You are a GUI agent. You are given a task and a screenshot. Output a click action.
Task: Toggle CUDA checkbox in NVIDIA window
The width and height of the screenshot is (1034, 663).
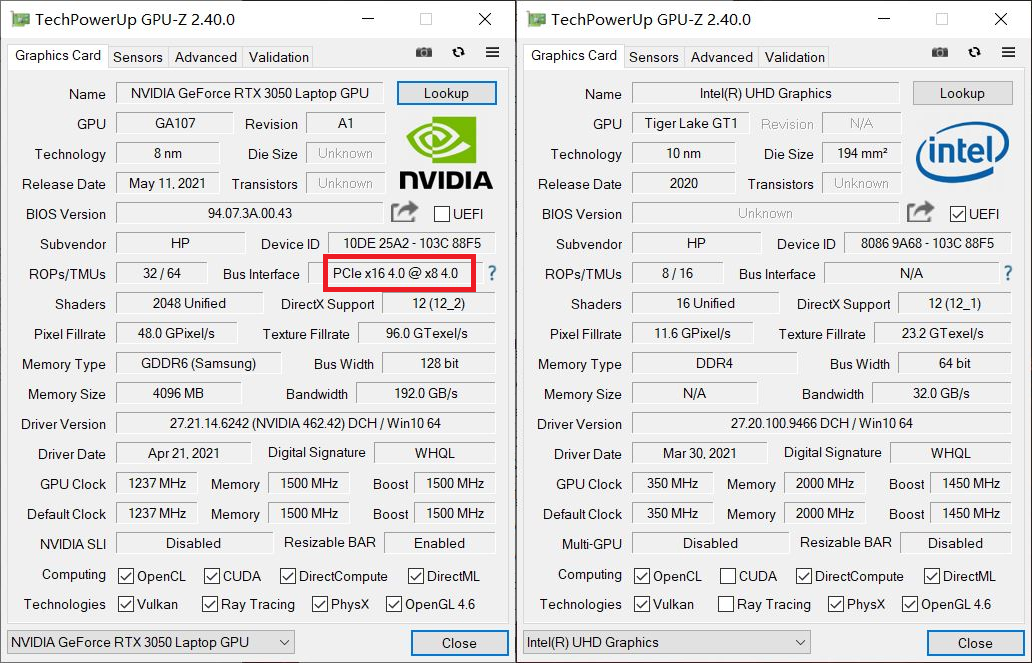pos(212,576)
